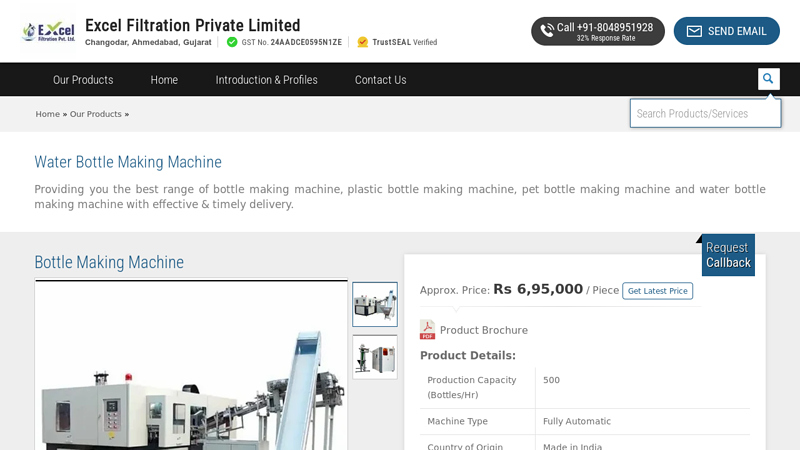Image resolution: width=800 pixels, height=450 pixels.
Task: Click the SEND EMAIL button
Action: [727, 31]
